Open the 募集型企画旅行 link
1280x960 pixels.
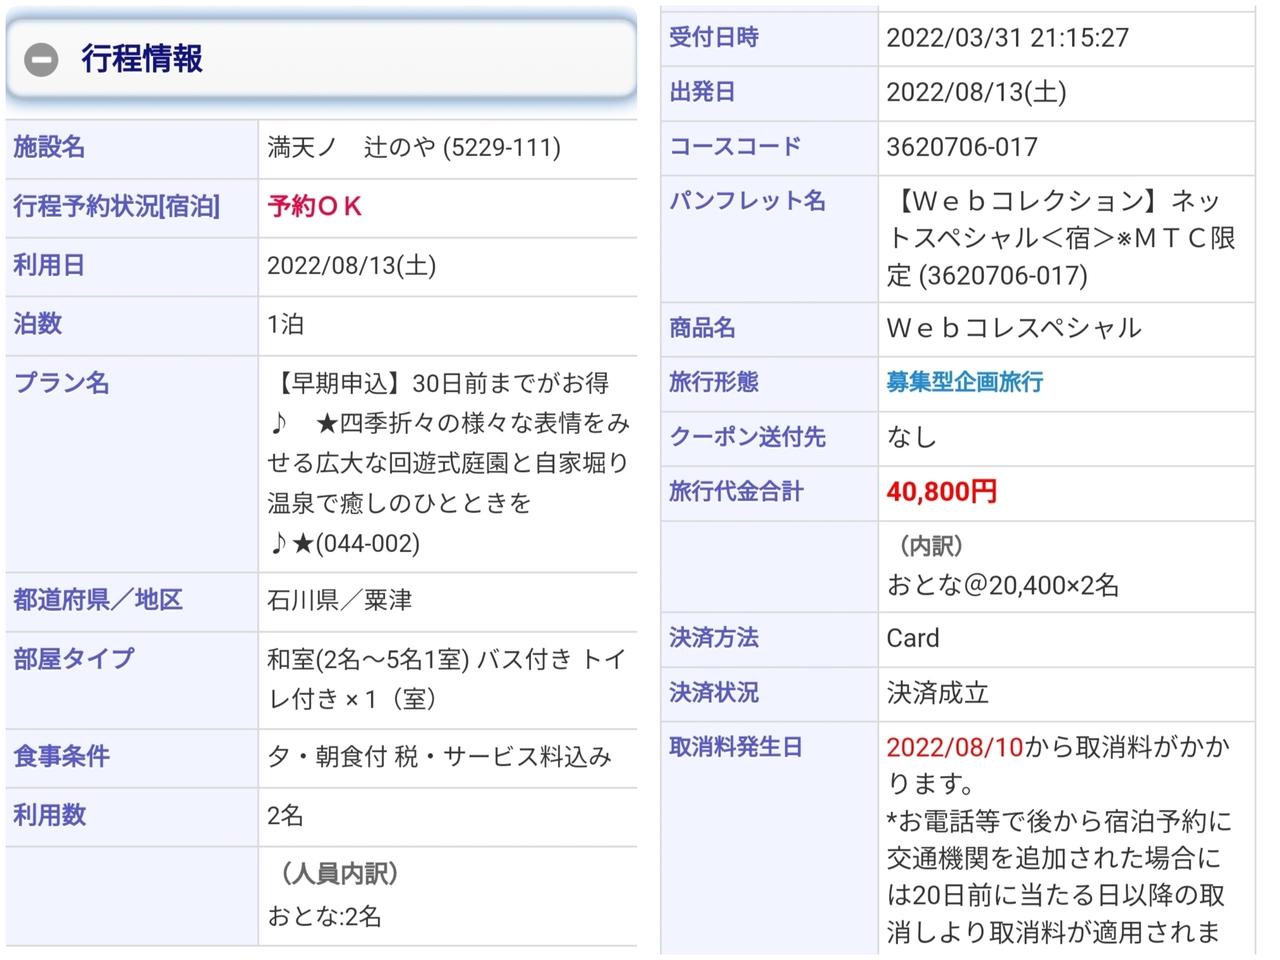tap(964, 382)
